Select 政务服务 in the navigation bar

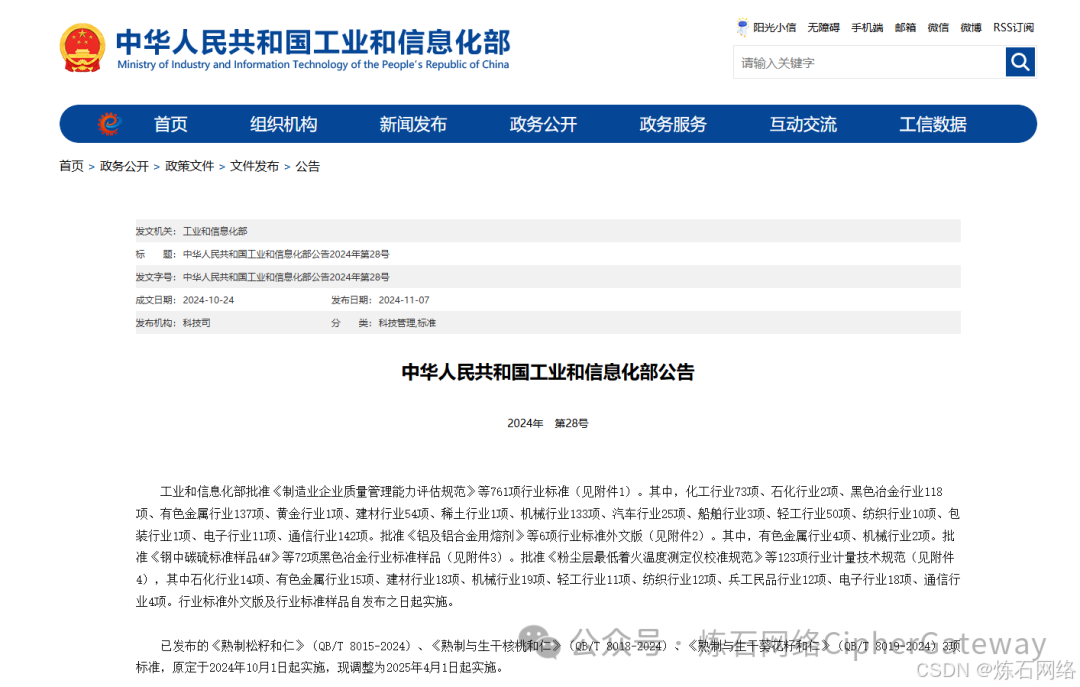coord(674,124)
